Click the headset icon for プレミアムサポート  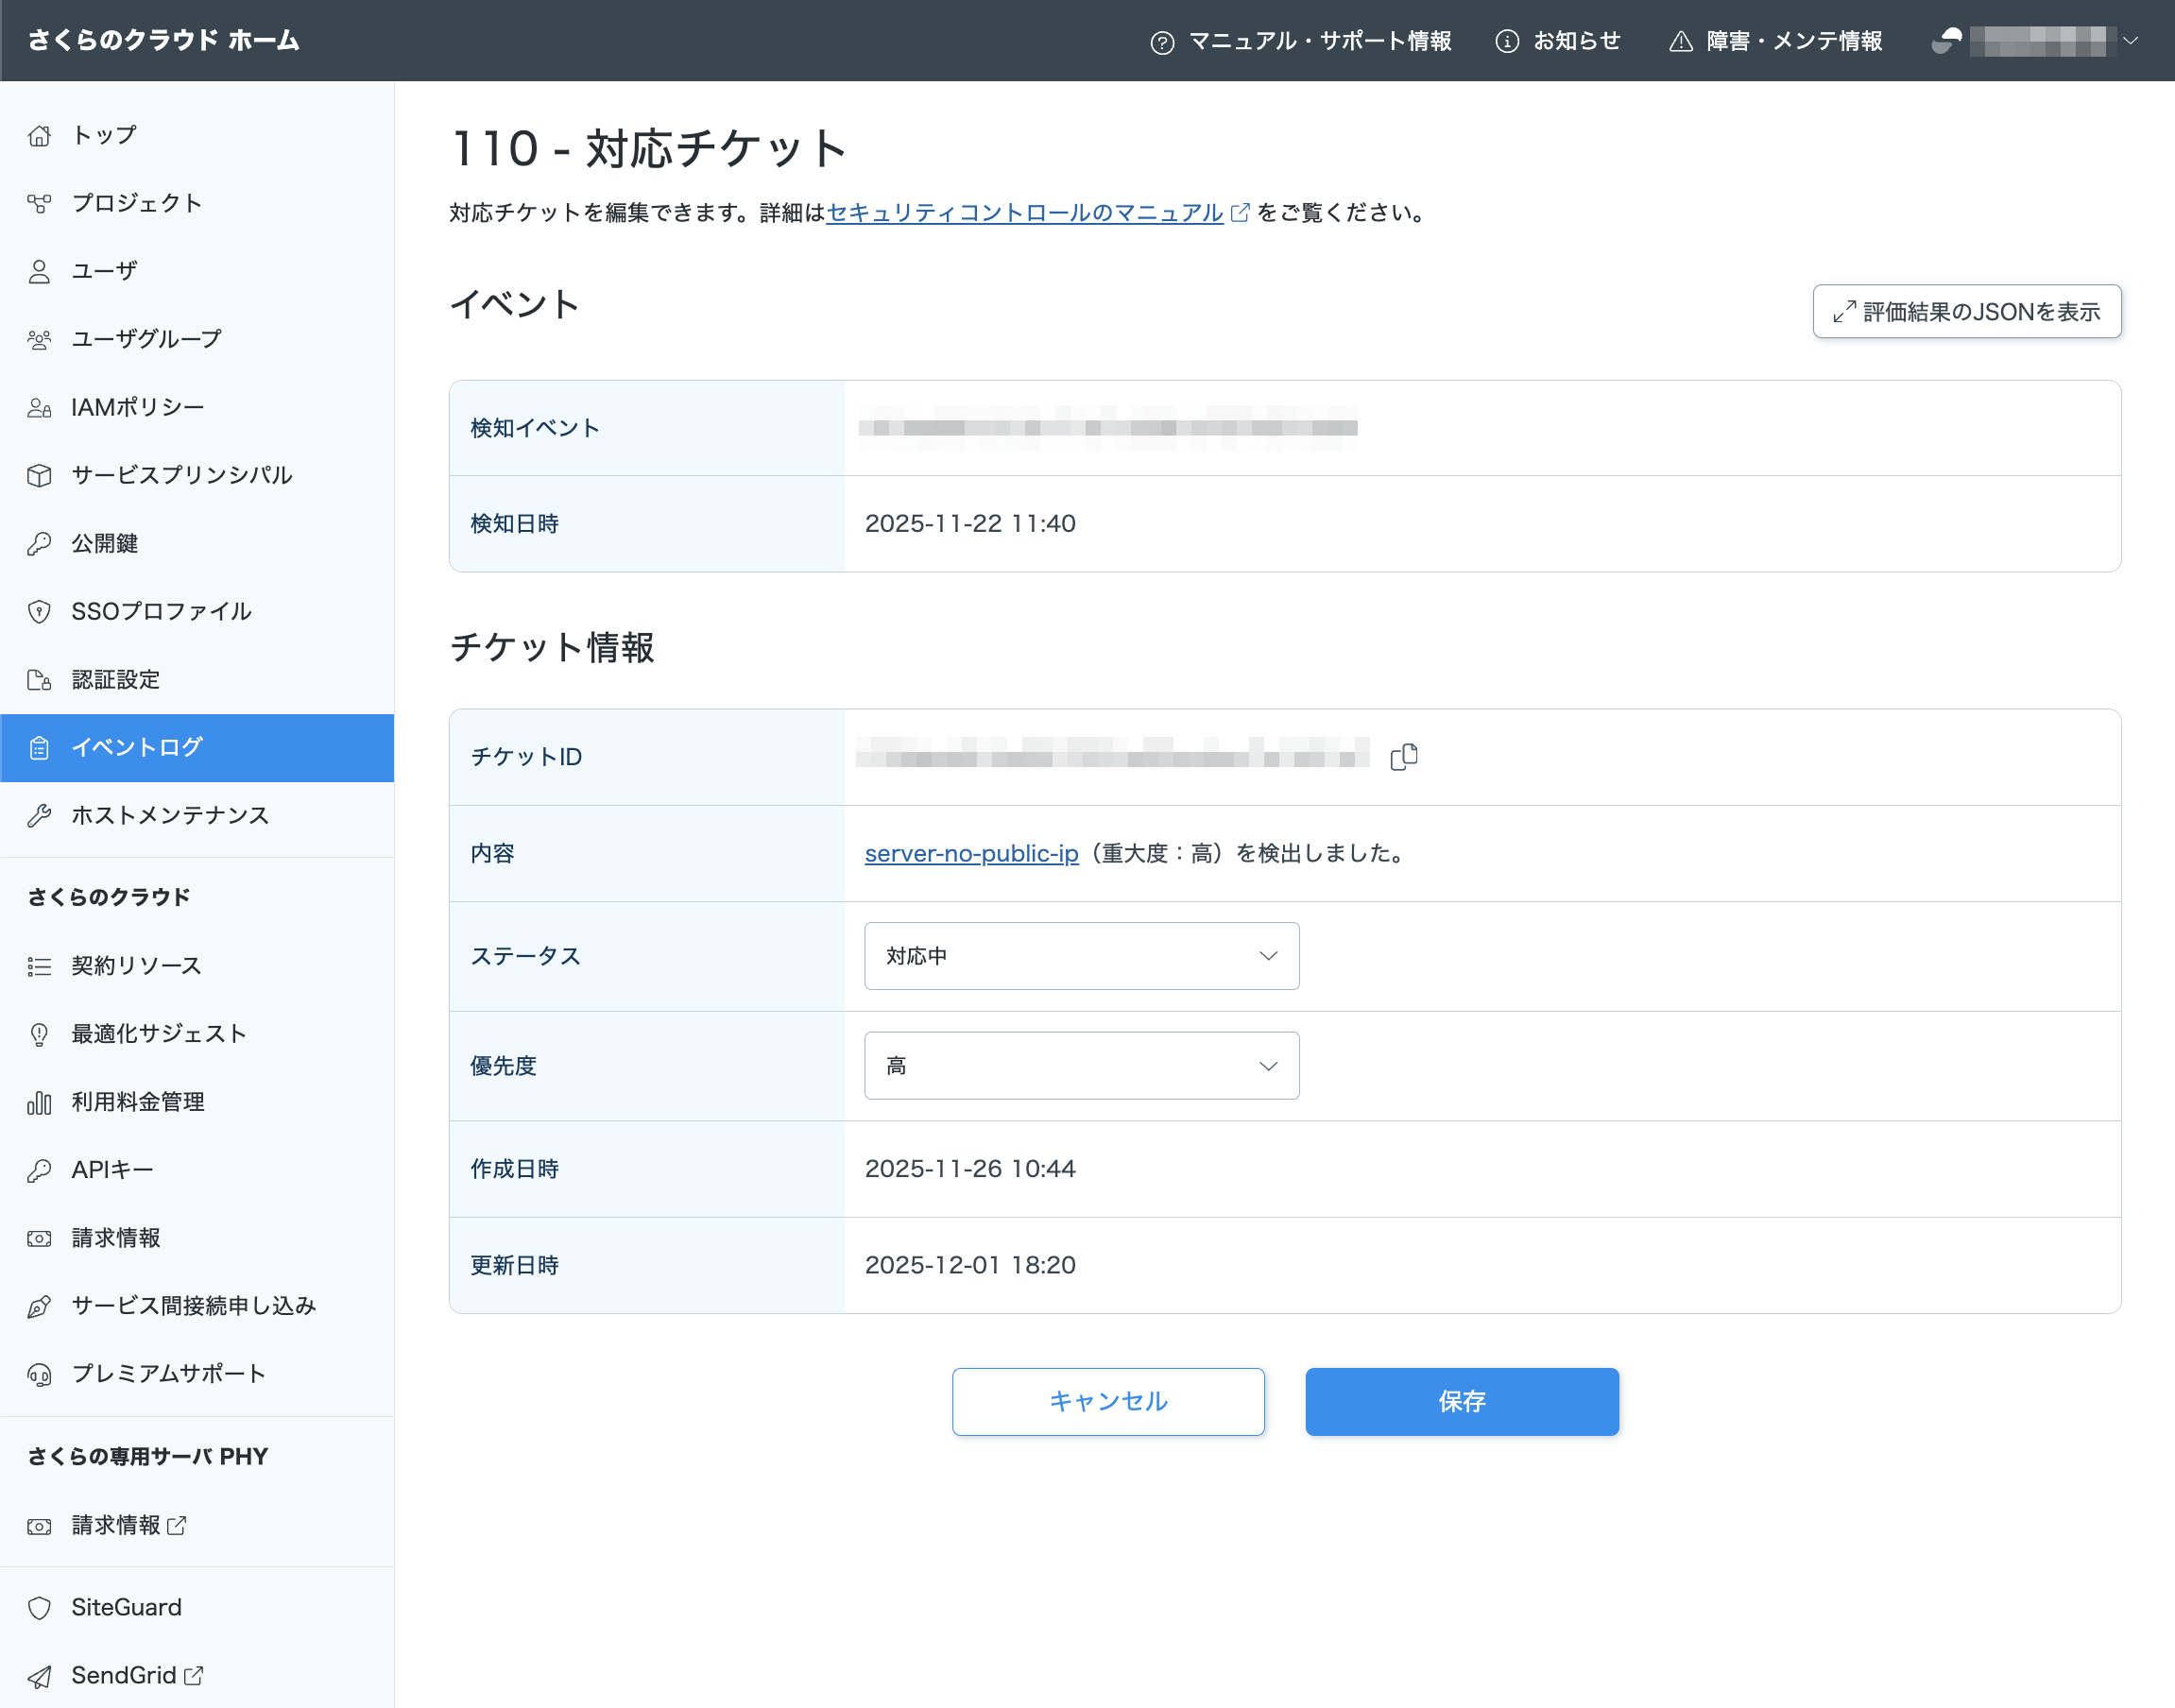pos(39,1374)
